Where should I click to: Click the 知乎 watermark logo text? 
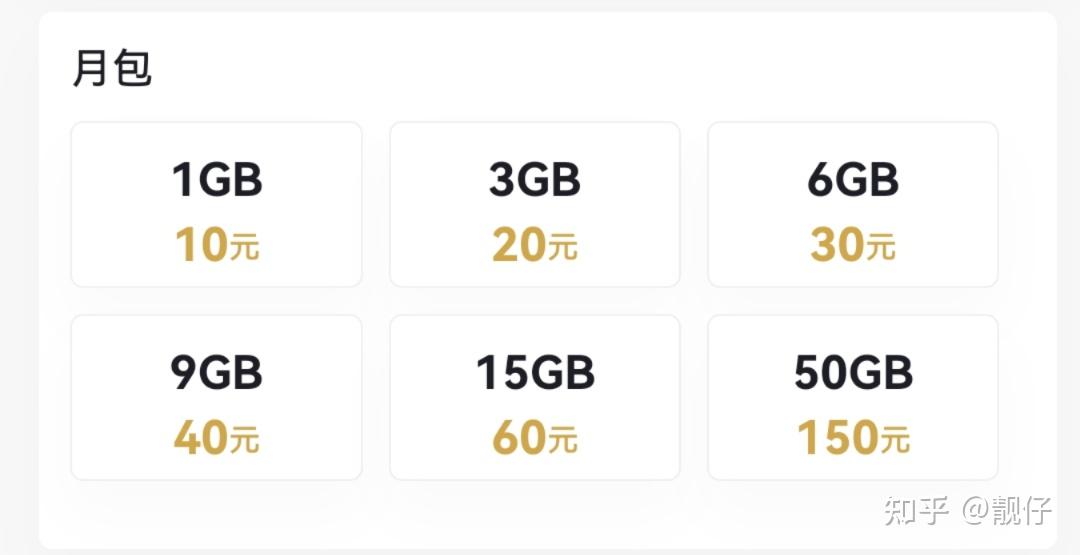point(916,510)
